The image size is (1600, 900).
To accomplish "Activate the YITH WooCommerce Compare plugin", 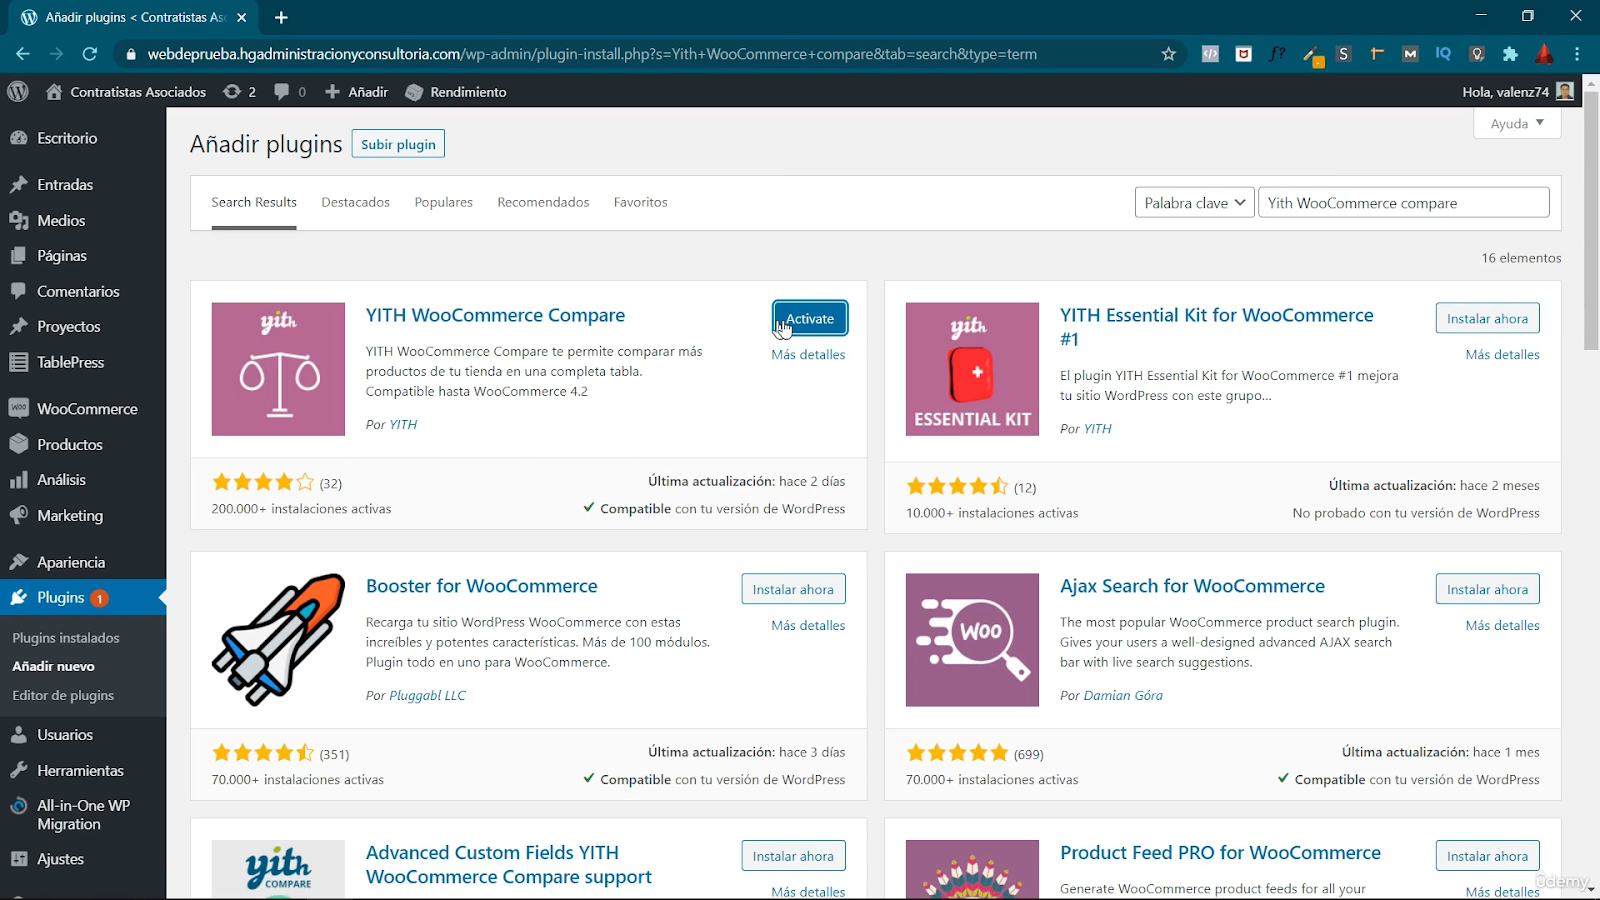I will [810, 318].
